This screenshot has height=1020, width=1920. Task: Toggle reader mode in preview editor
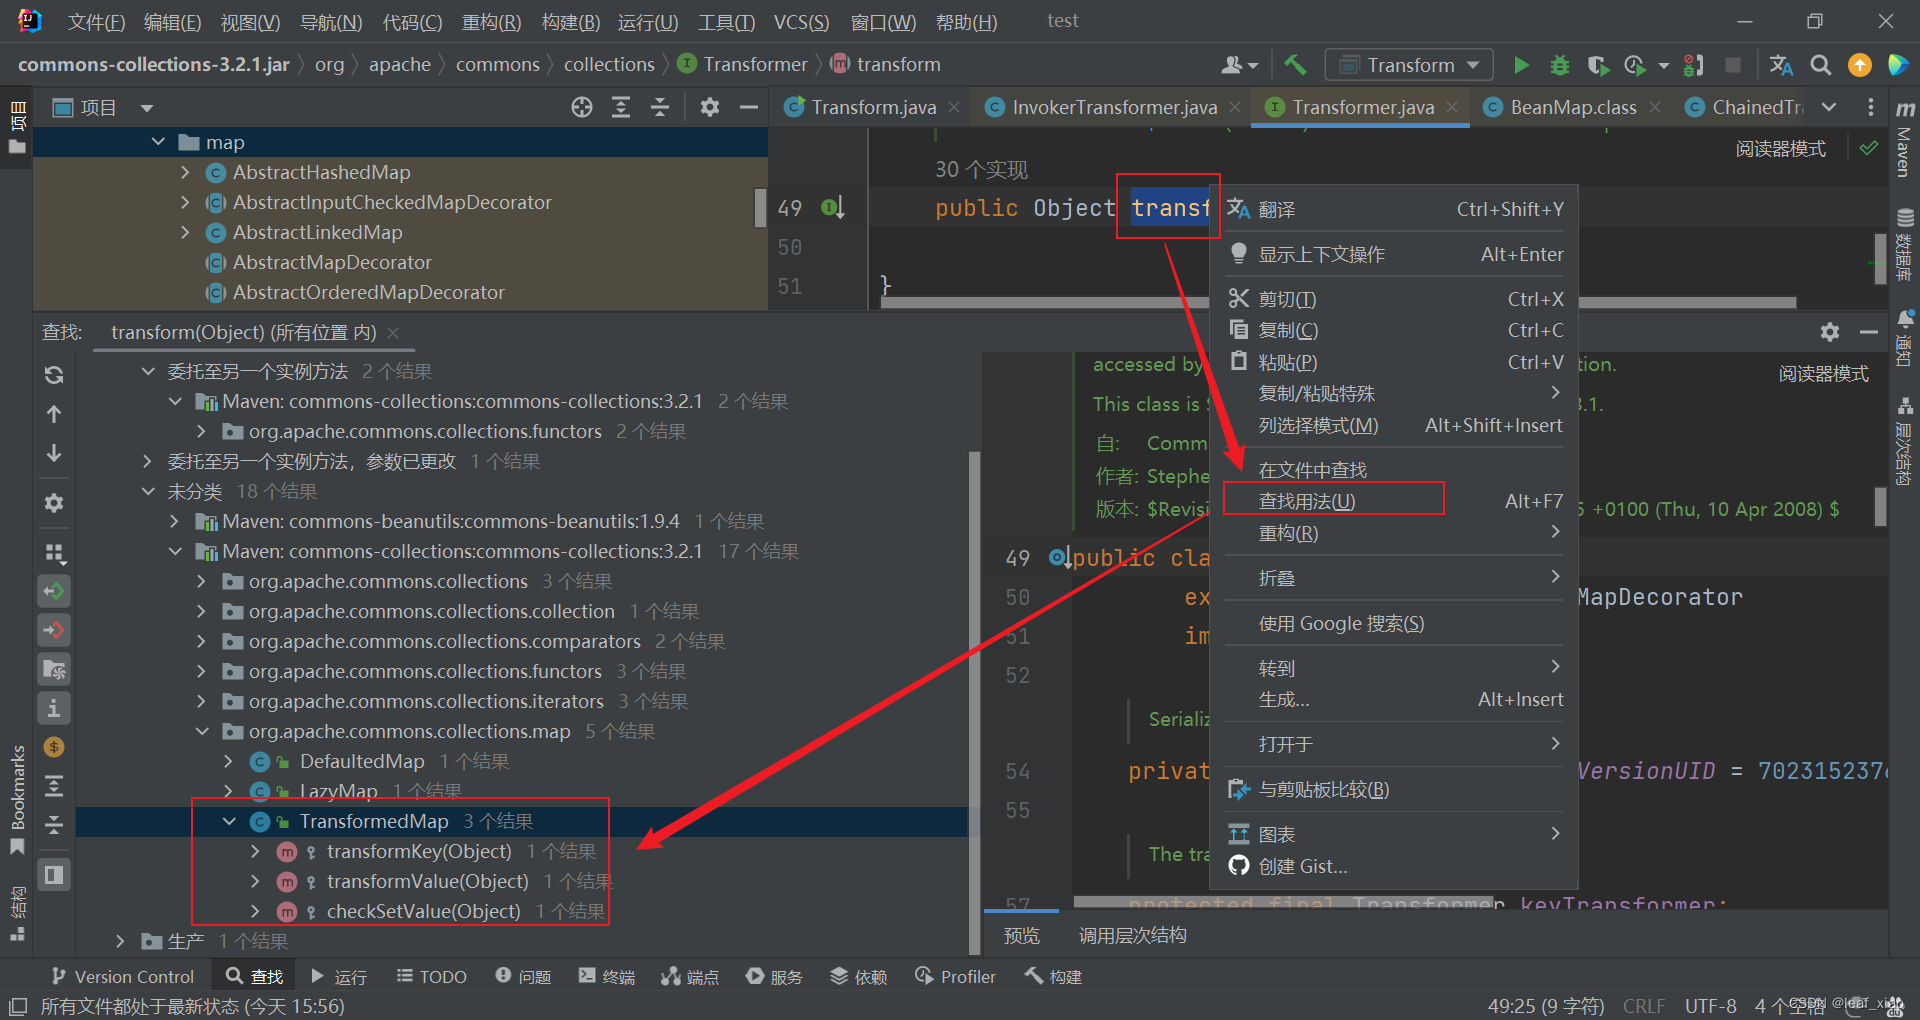point(1823,374)
